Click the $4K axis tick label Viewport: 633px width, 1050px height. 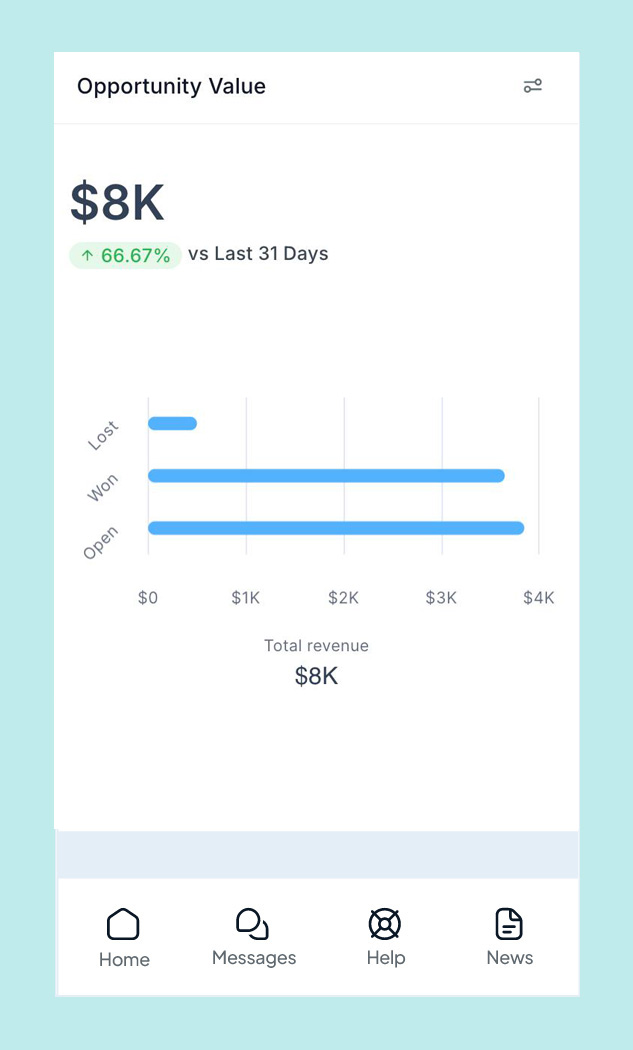pyautogui.click(x=539, y=598)
